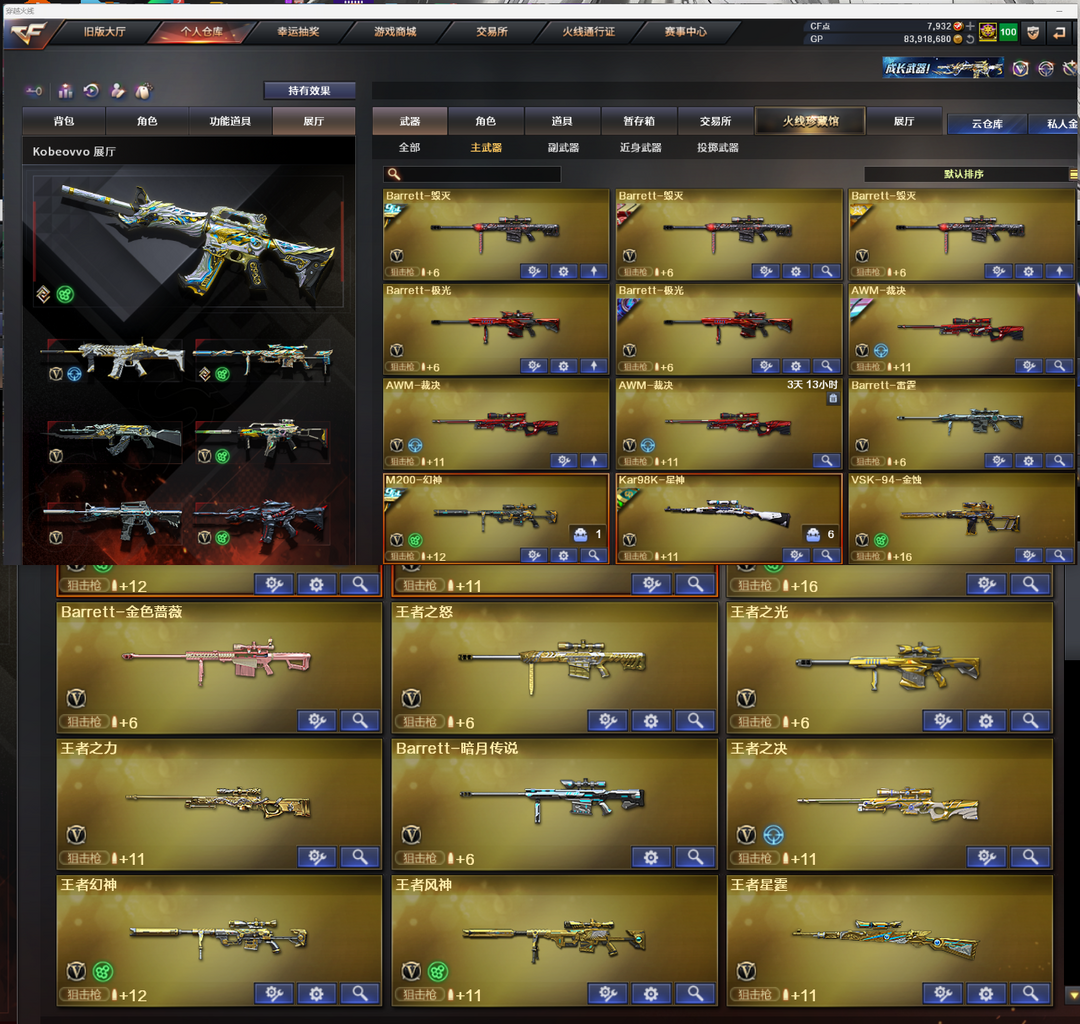Image resolution: width=1080 pixels, height=1024 pixels.
Task: Open the 云仓库 button
Action: click(986, 124)
